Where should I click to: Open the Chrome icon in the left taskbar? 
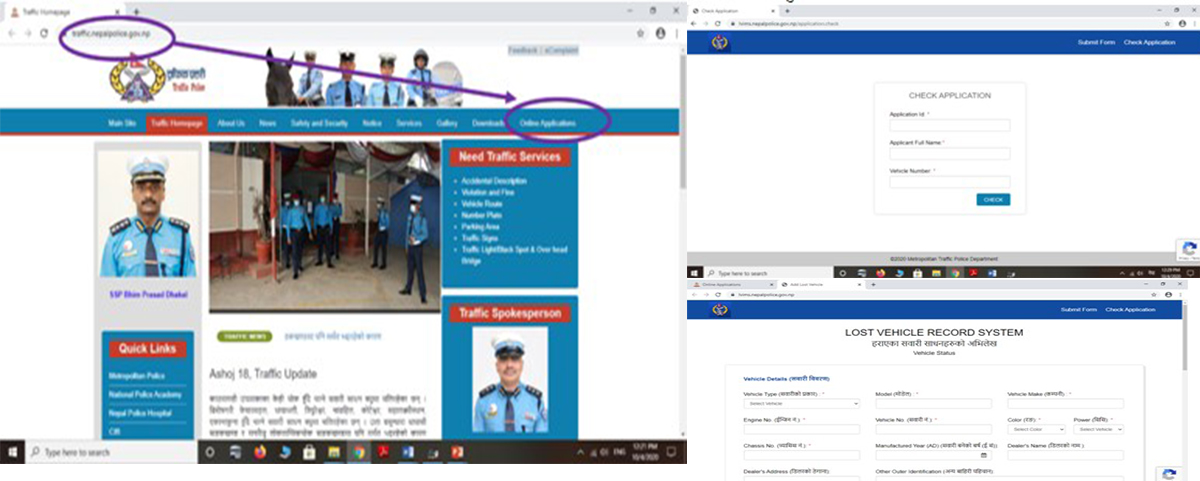pos(358,452)
